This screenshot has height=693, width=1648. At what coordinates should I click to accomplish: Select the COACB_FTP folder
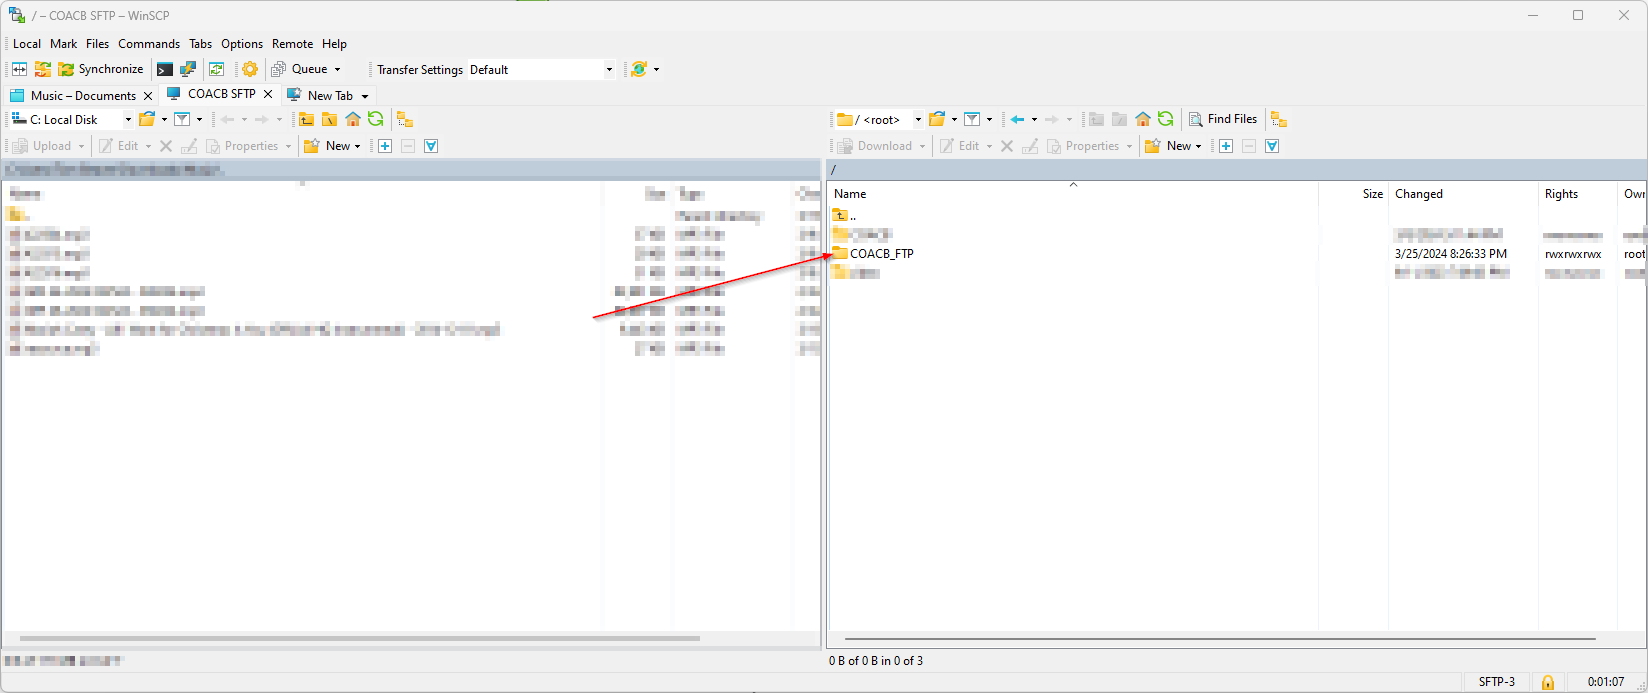[x=881, y=254]
